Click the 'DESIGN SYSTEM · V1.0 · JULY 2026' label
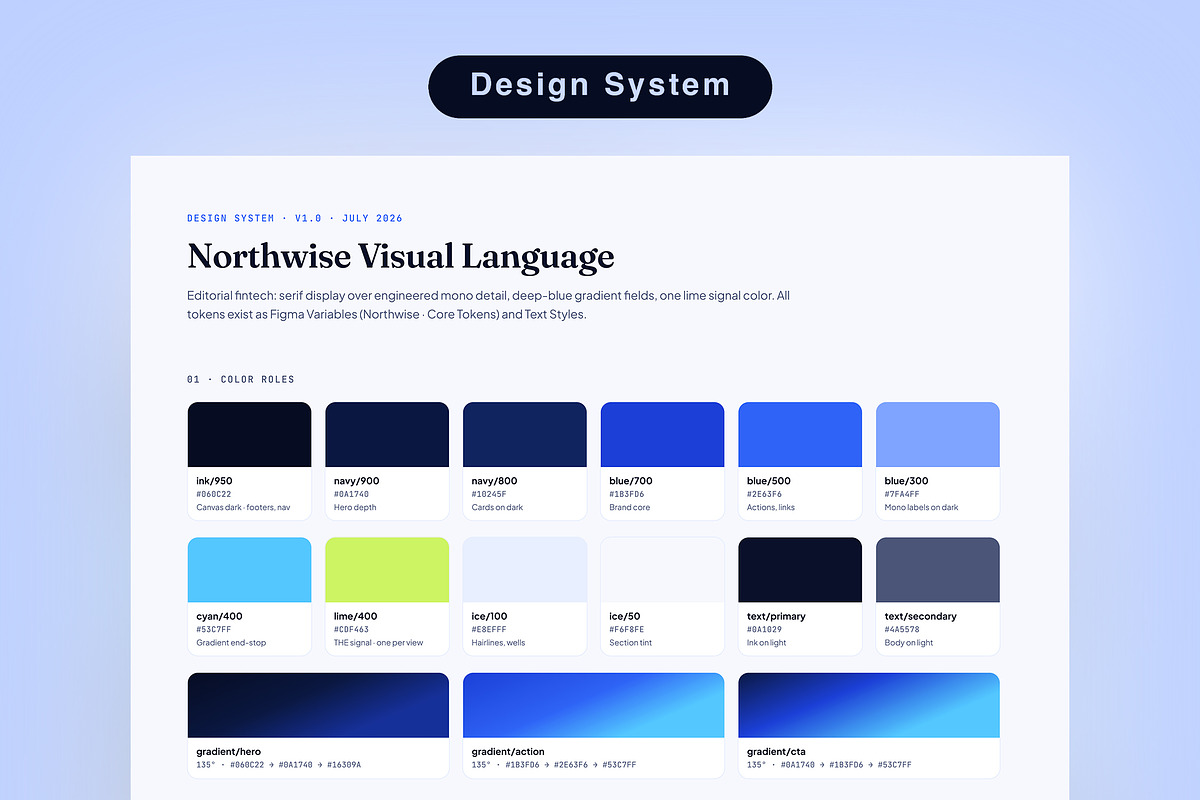1200x800 pixels. (x=295, y=218)
